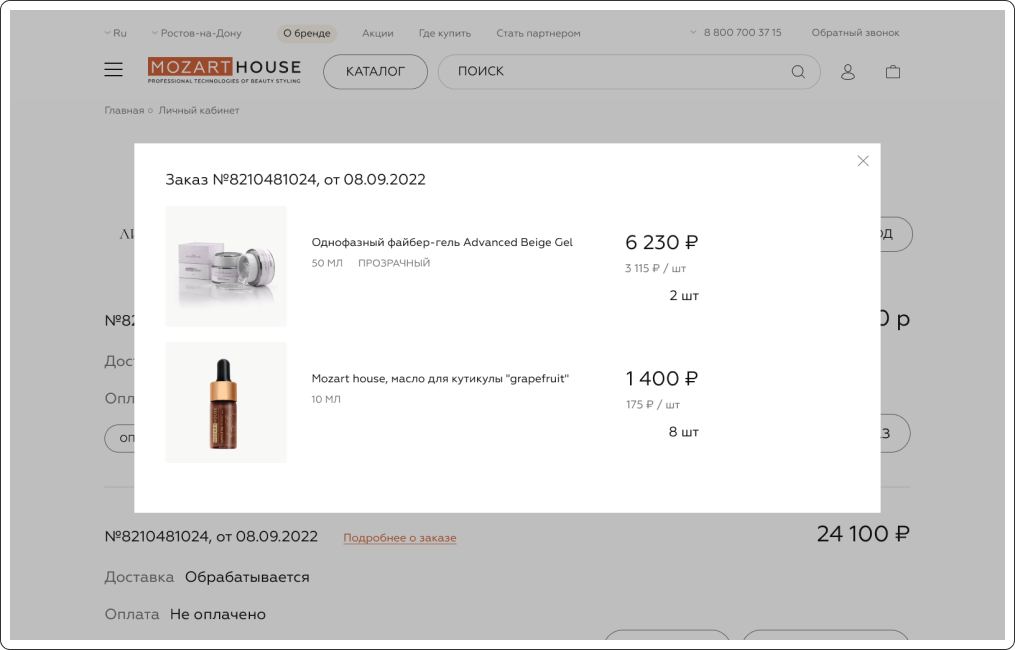Click the КАТАЛОГ button

(x=375, y=72)
